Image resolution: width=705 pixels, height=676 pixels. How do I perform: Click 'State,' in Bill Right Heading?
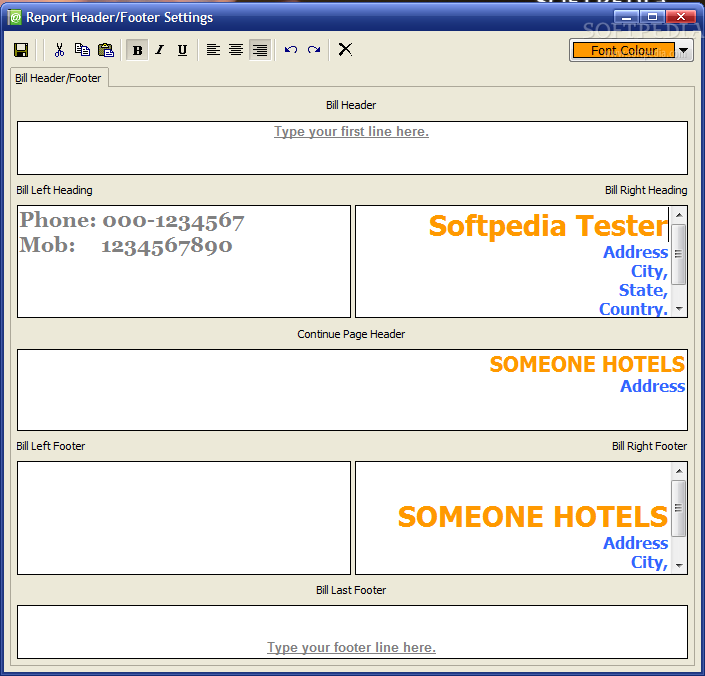click(x=643, y=290)
